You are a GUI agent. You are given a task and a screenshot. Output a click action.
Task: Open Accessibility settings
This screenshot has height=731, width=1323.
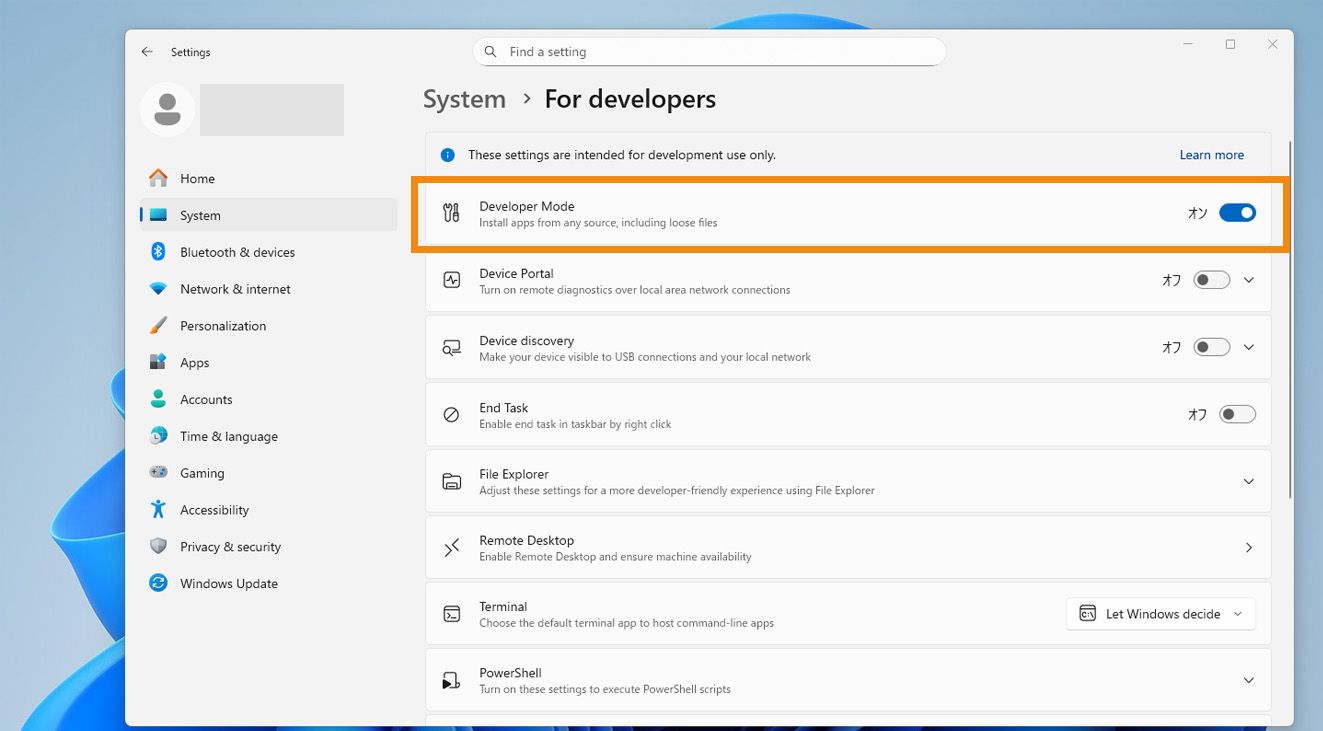268,510
